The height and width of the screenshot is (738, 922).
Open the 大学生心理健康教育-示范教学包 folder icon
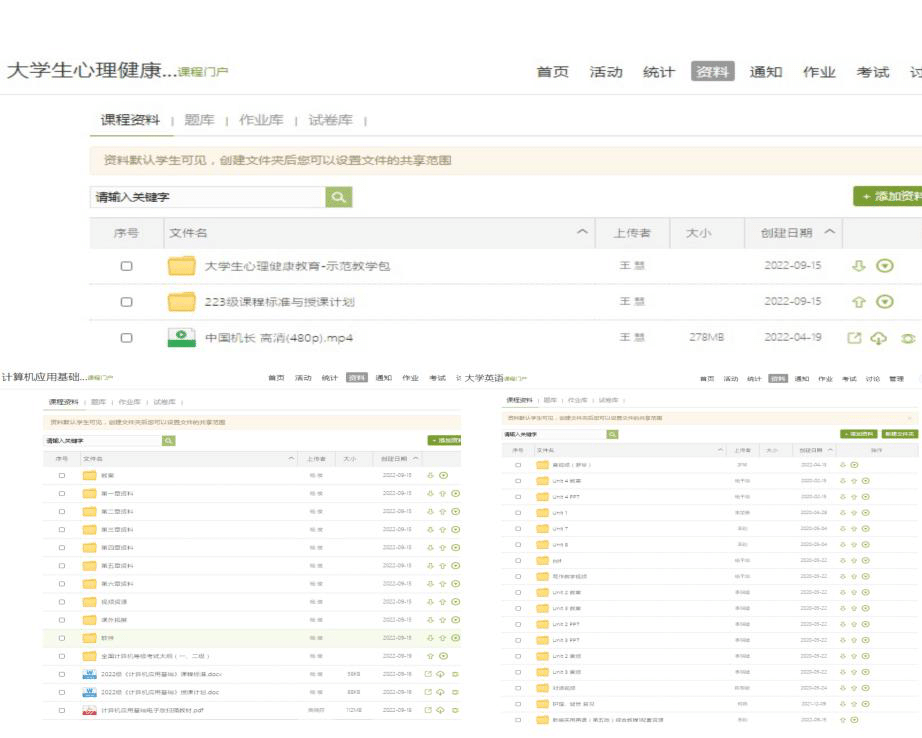[x=181, y=266]
